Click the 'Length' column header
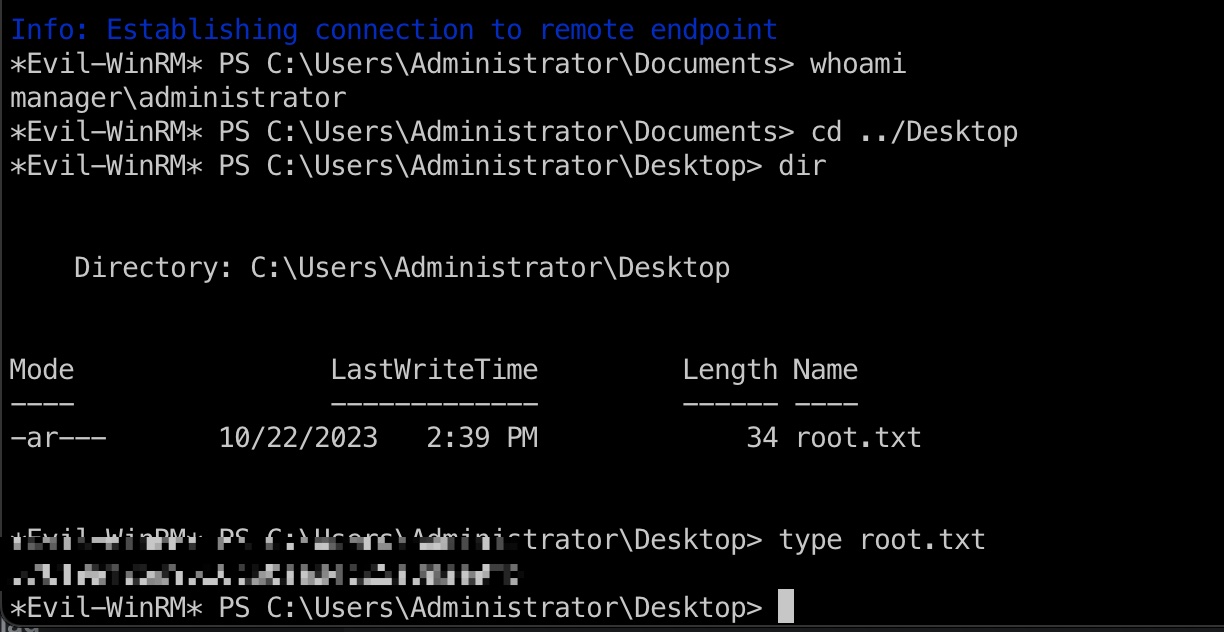This screenshot has height=632, width=1224. pos(730,371)
